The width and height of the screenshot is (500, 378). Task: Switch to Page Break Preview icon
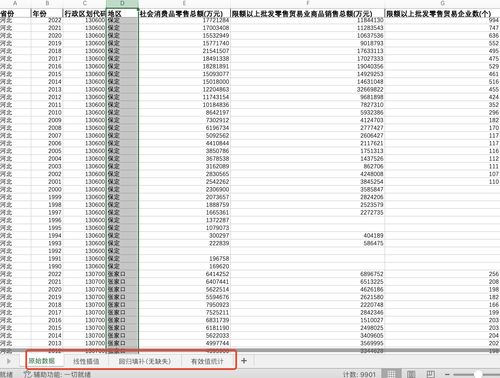[x=431, y=374]
